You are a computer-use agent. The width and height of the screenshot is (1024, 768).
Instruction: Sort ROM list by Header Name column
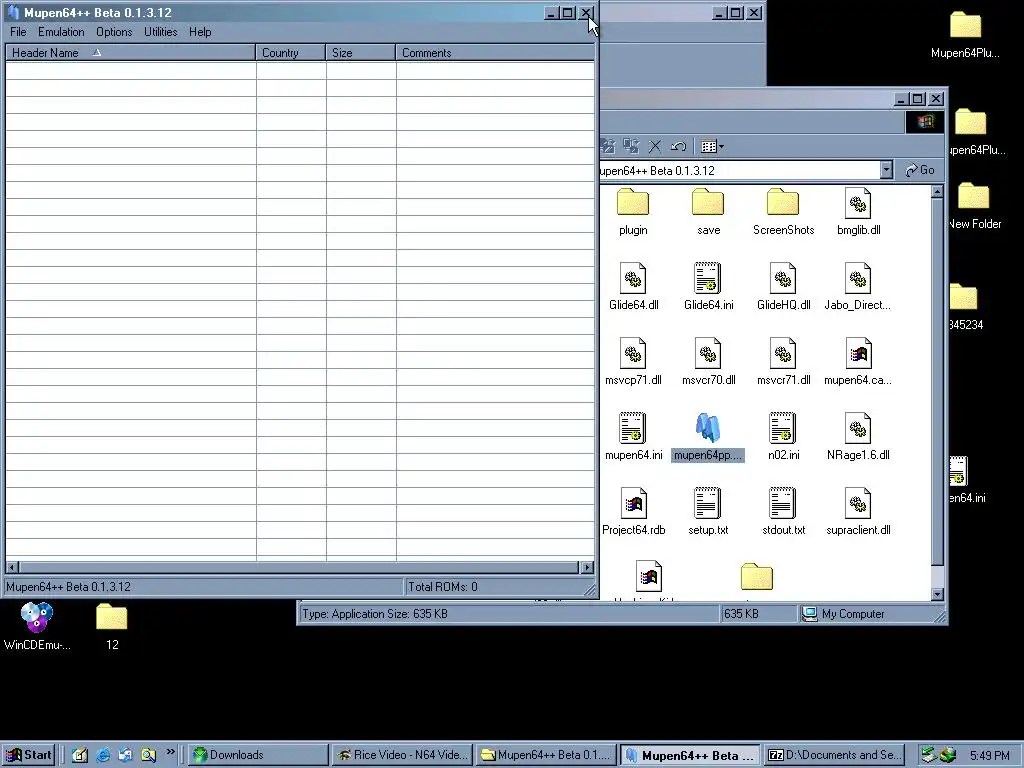click(131, 53)
